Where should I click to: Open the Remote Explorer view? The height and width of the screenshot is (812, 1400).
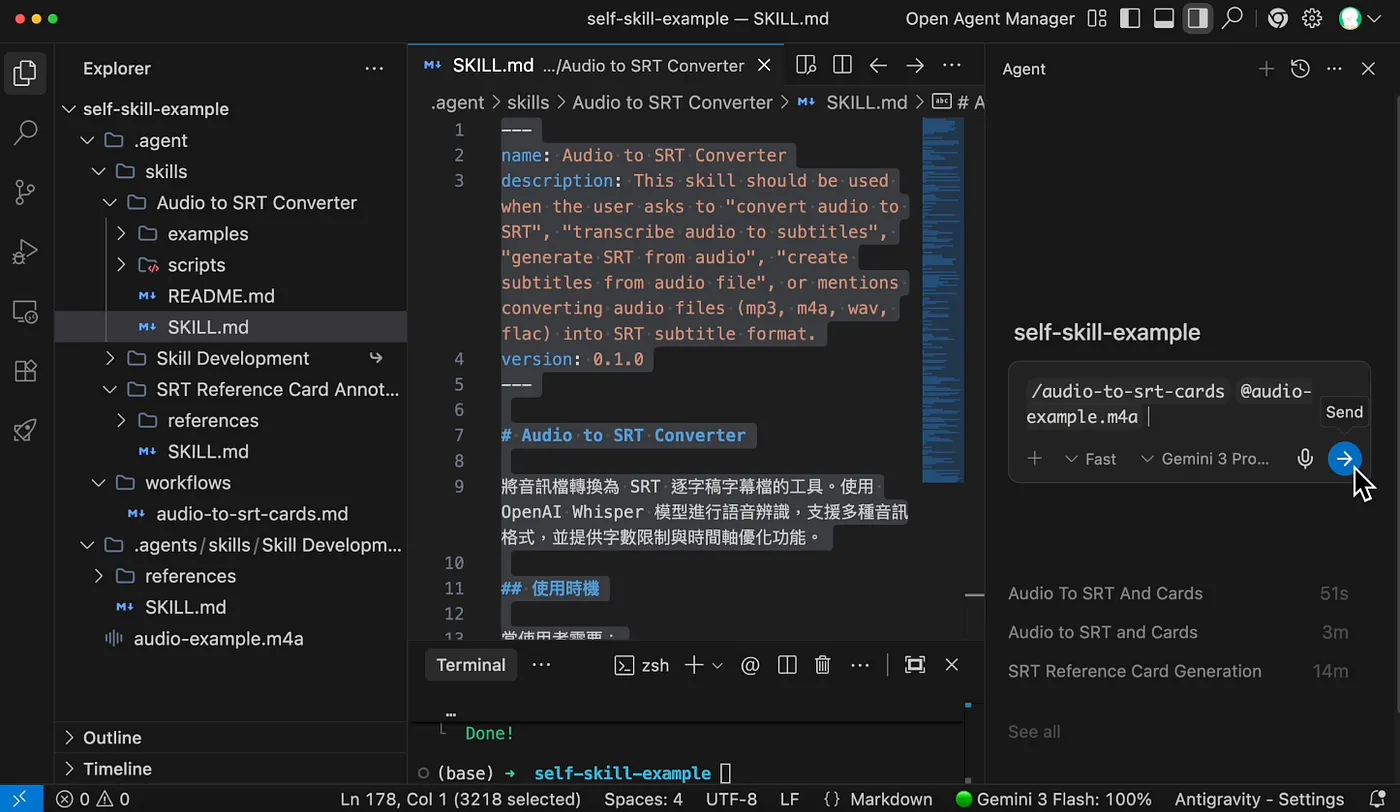pyautogui.click(x=26, y=312)
